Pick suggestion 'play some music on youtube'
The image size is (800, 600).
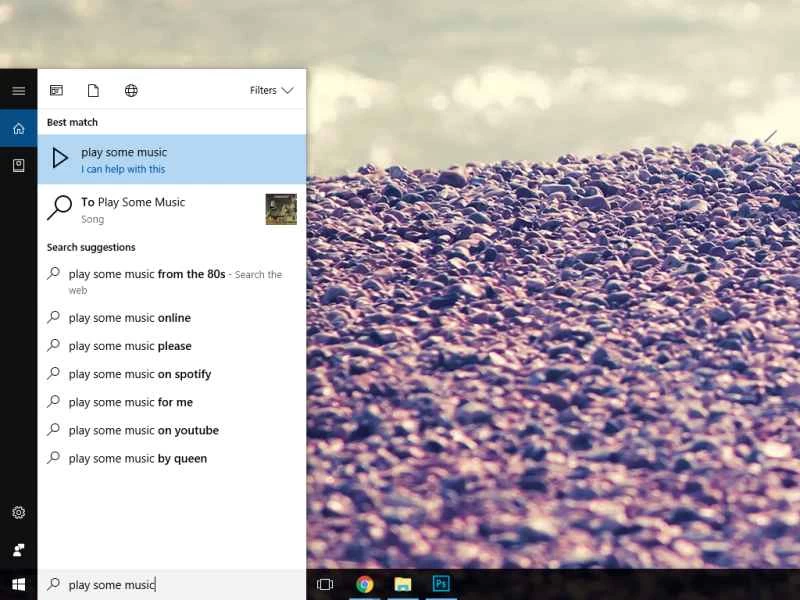point(144,430)
